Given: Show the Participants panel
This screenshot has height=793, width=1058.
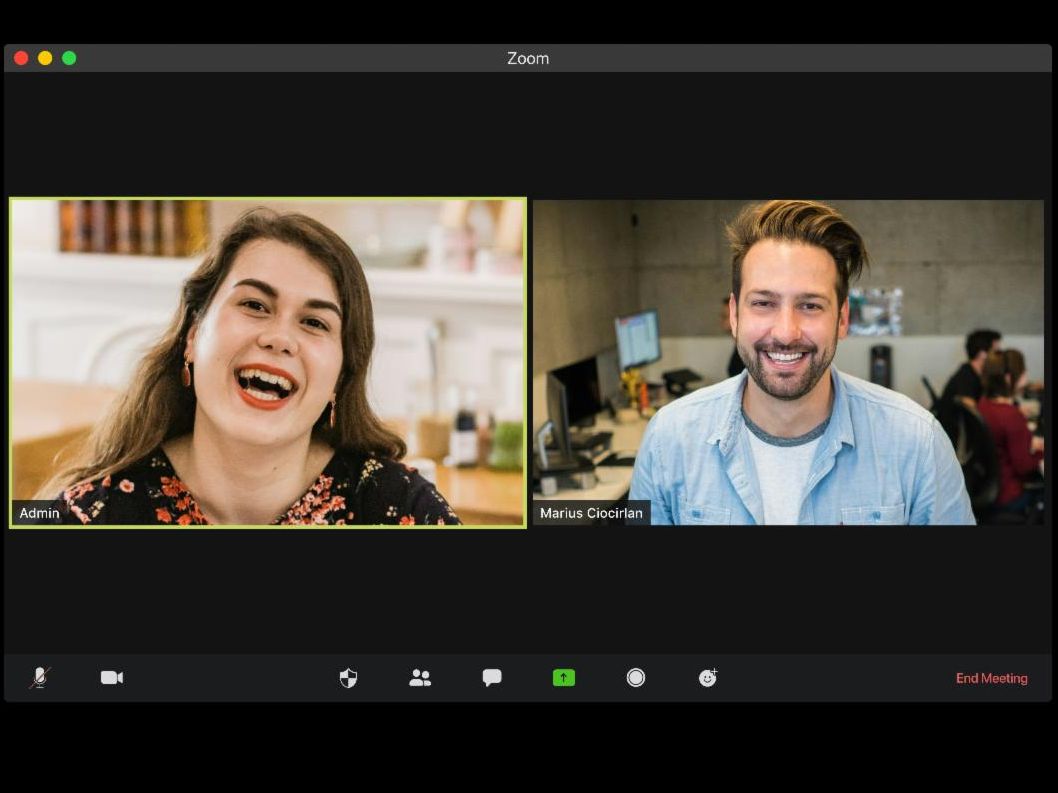Looking at the screenshot, I should (420, 678).
